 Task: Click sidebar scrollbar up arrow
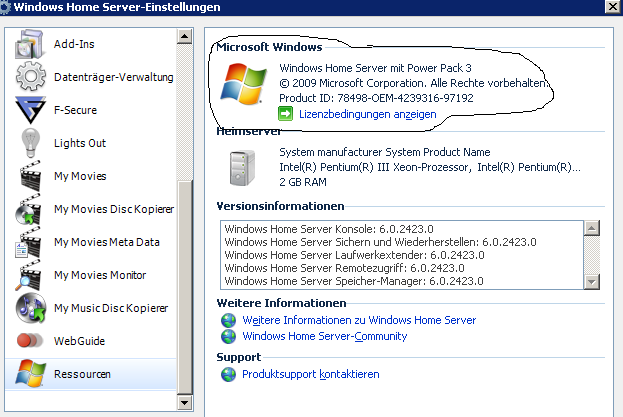coord(184,37)
